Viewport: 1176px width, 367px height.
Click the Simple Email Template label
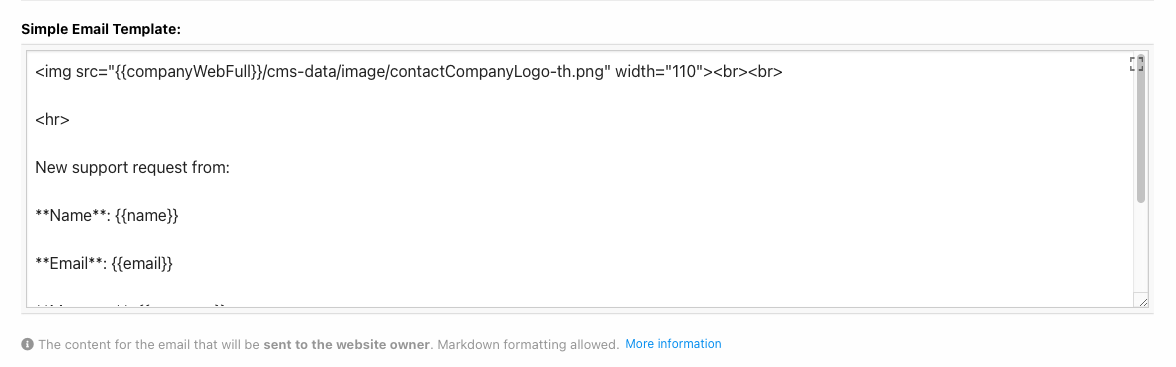101,29
